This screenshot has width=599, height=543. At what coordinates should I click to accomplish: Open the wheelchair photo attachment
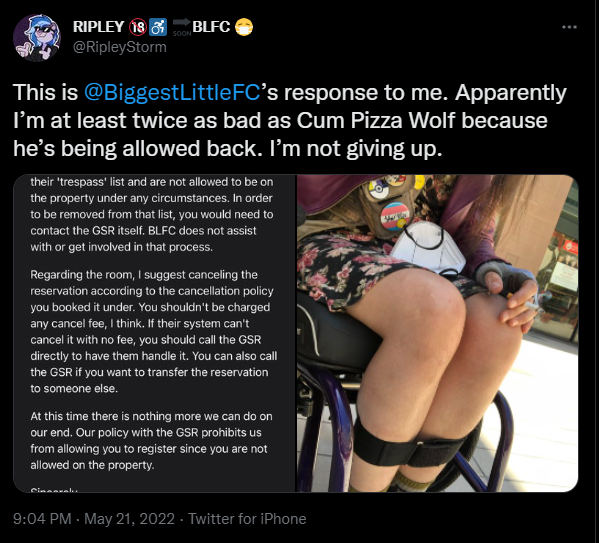[x=437, y=333]
